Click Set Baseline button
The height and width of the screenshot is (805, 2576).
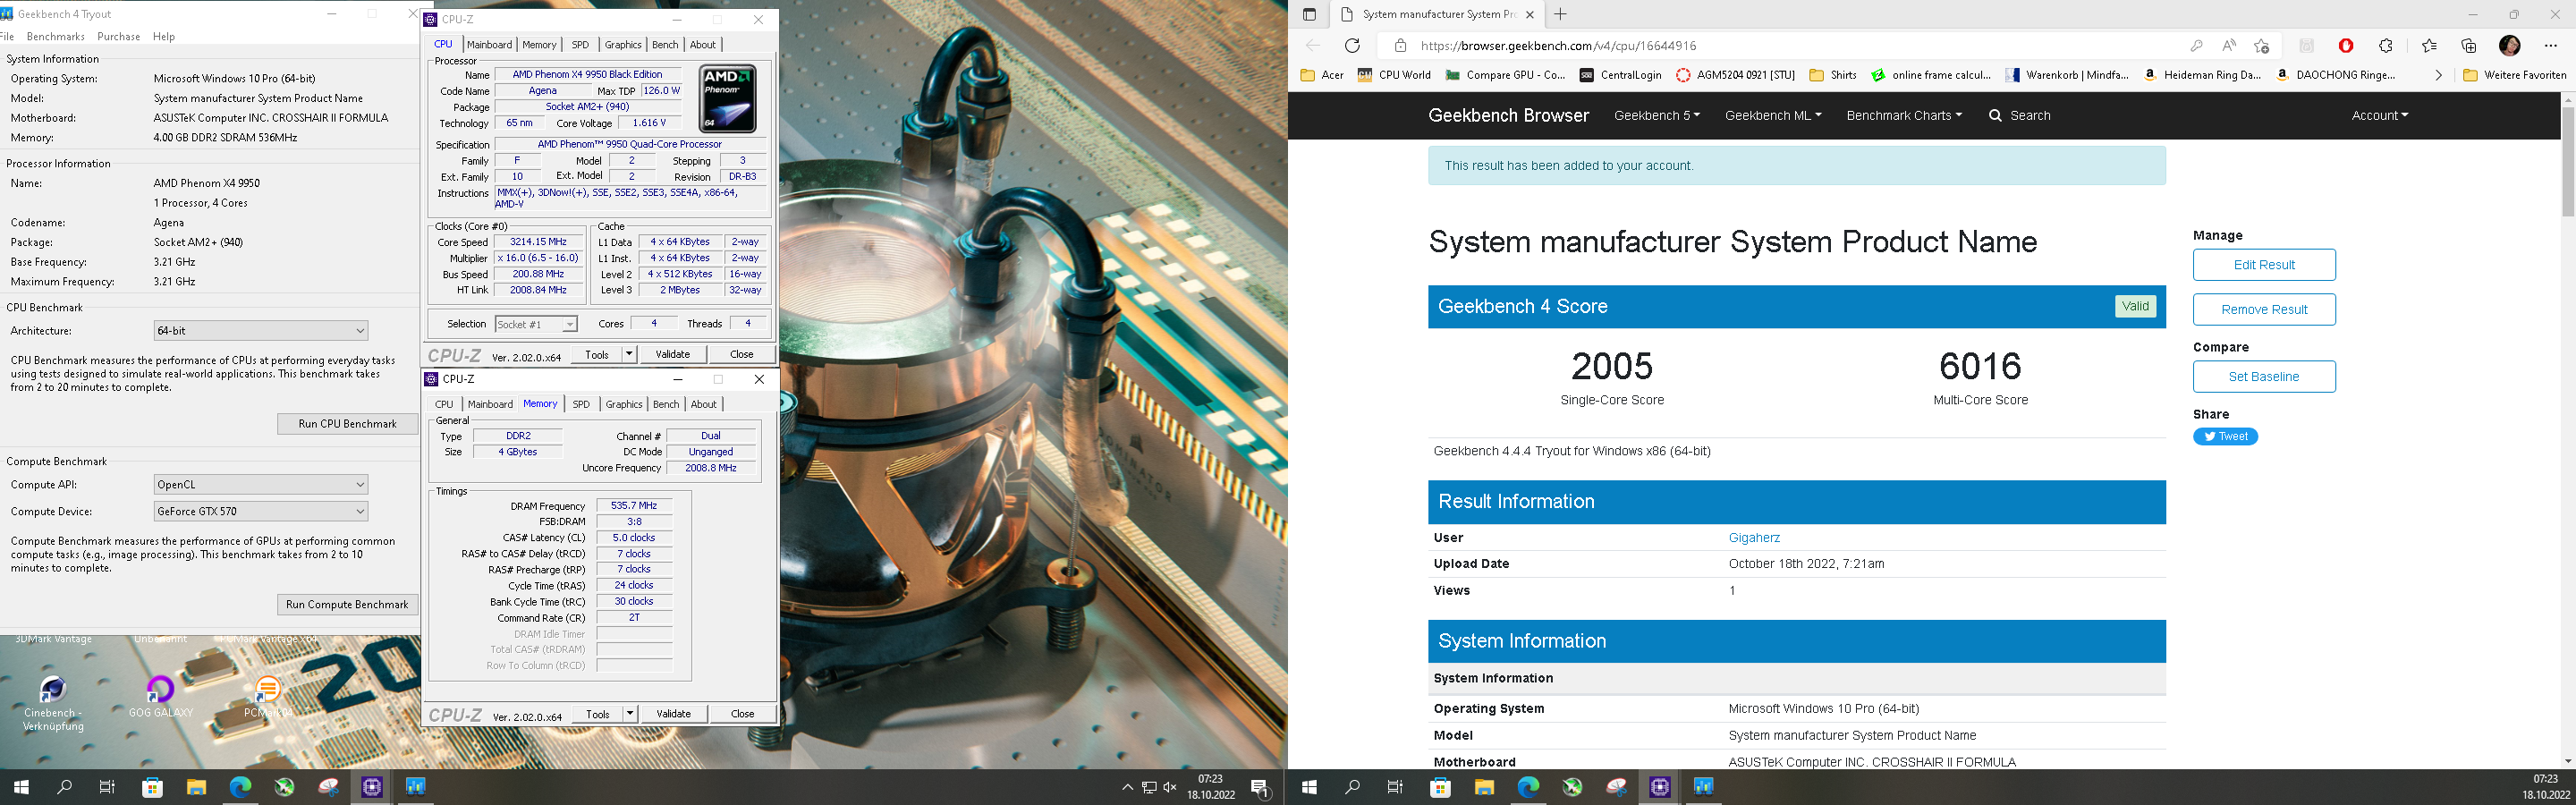click(x=2264, y=377)
